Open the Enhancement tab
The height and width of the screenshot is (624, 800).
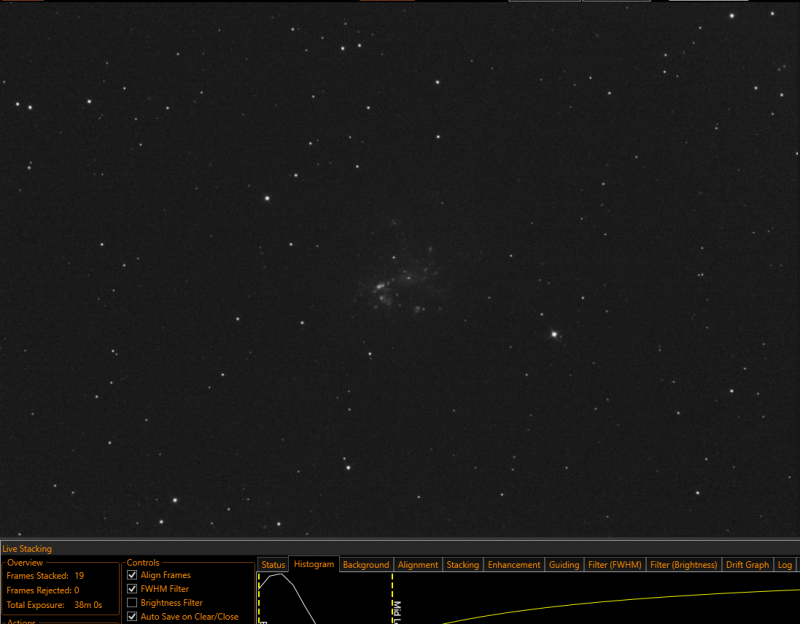pyautogui.click(x=514, y=565)
